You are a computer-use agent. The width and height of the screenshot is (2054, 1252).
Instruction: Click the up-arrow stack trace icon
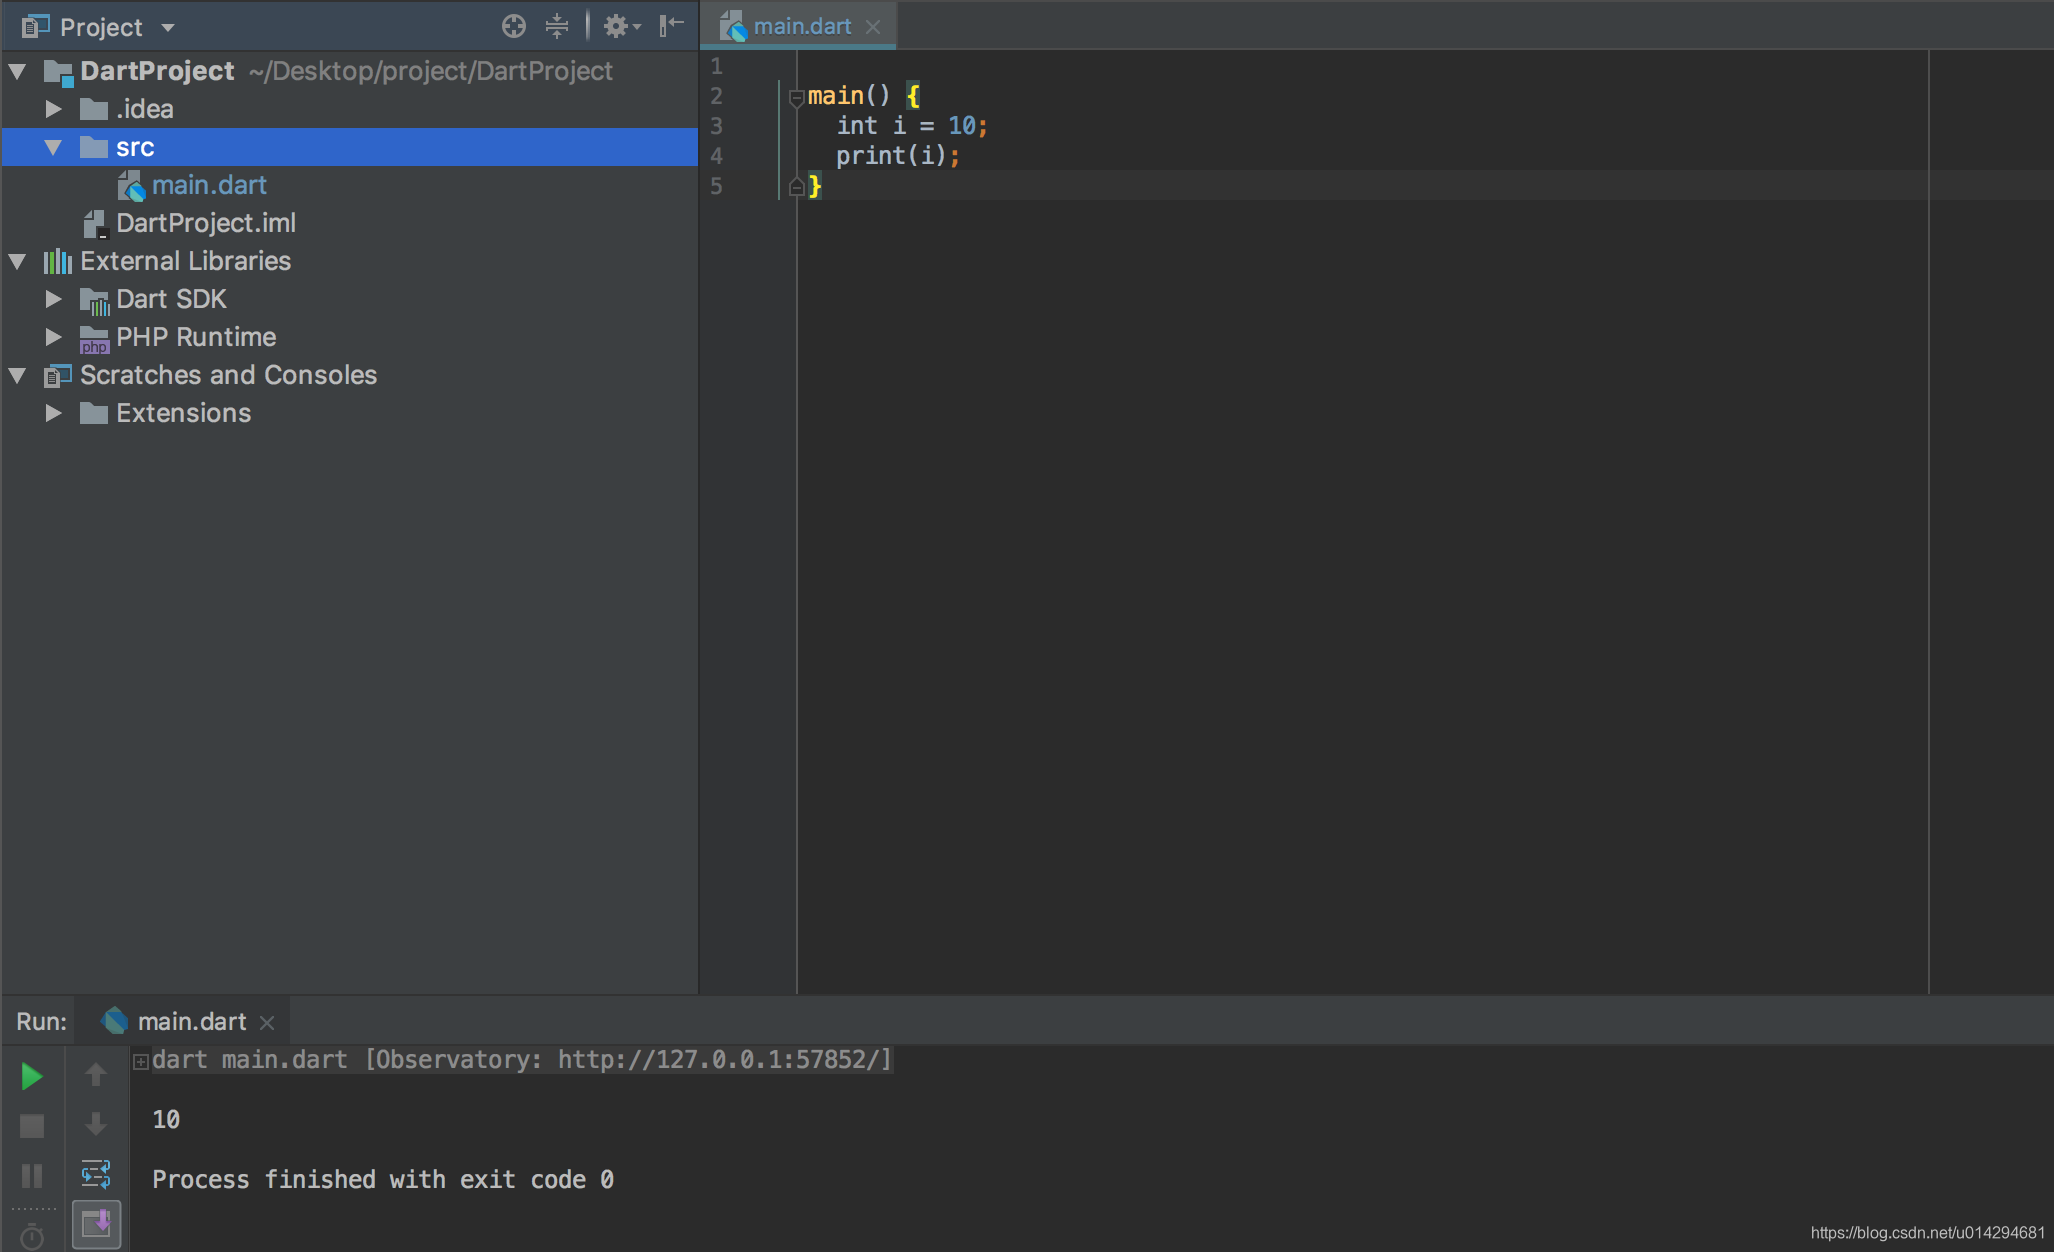96,1075
